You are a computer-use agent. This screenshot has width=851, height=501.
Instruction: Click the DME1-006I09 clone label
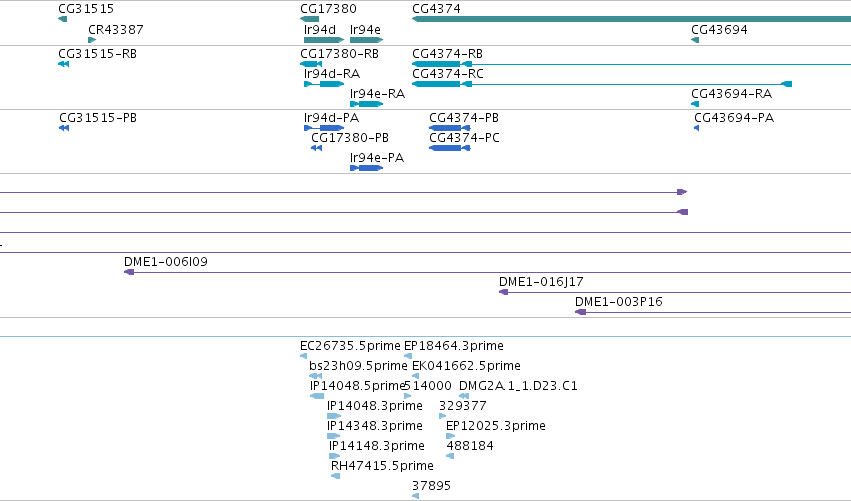pos(166,262)
